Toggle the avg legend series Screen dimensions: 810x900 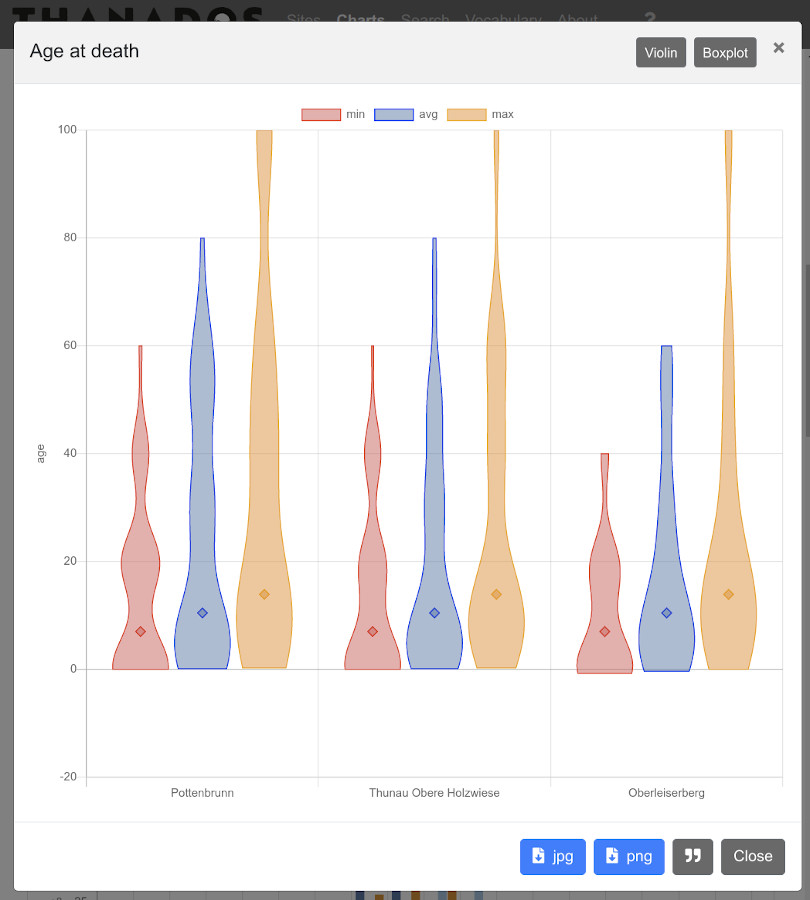(x=406, y=114)
